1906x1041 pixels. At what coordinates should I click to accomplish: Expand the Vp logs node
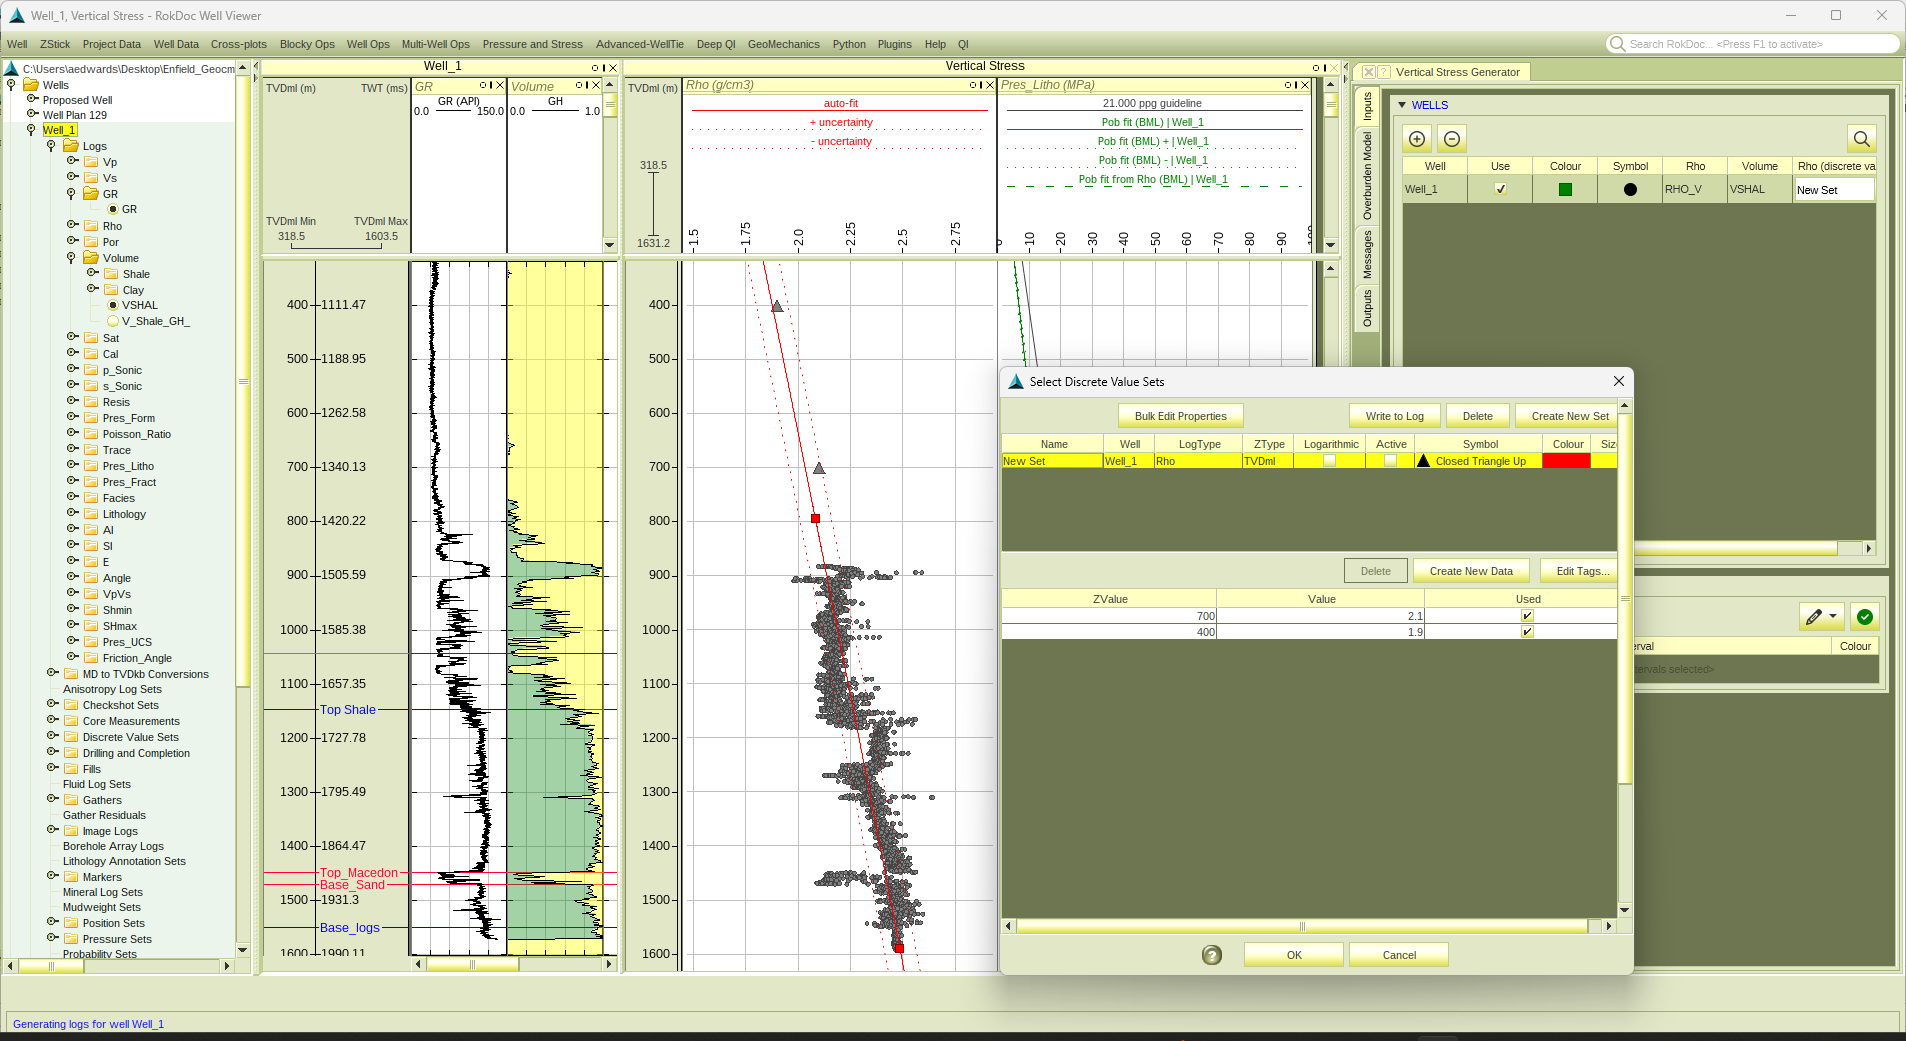(72, 161)
